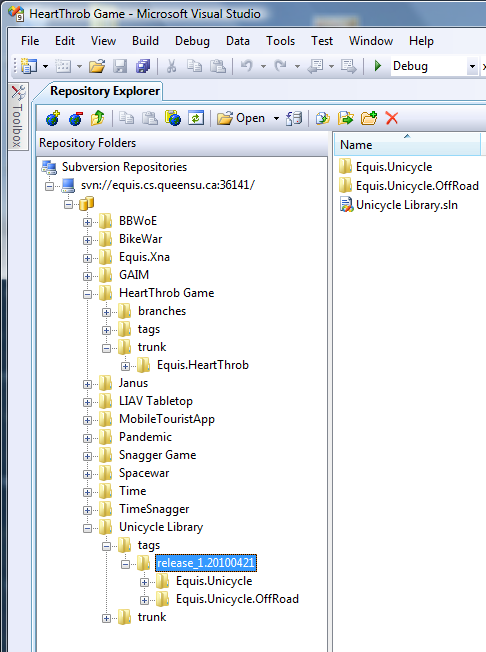486x652 pixels.
Task: Refresh the Repository Explorer view
Action: [x=196, y=119]
